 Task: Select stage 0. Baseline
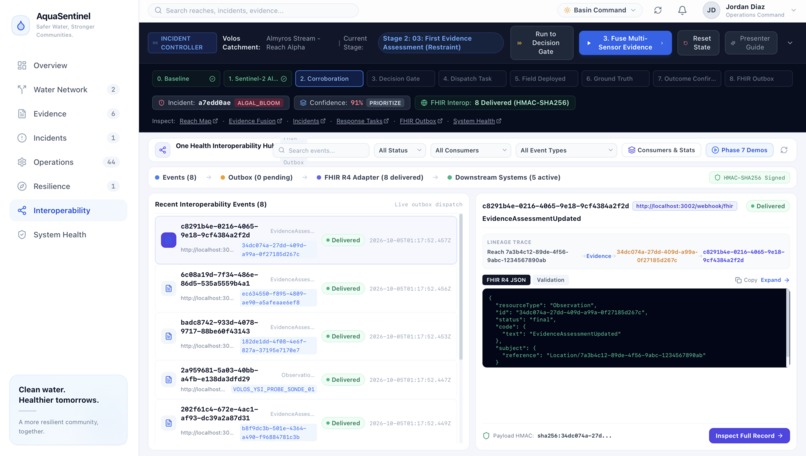(186, 79)
